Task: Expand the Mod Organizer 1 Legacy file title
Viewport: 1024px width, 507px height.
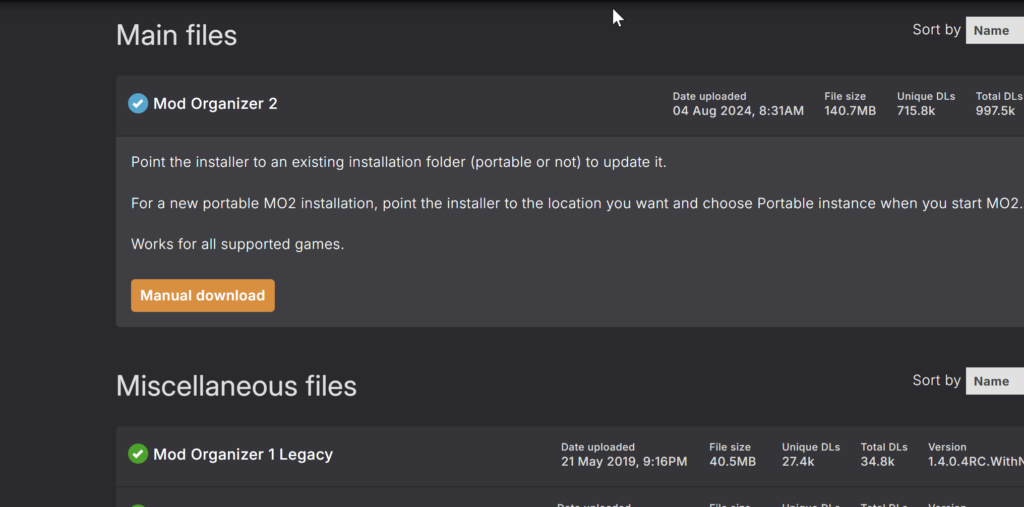Action: pos(243,454)
